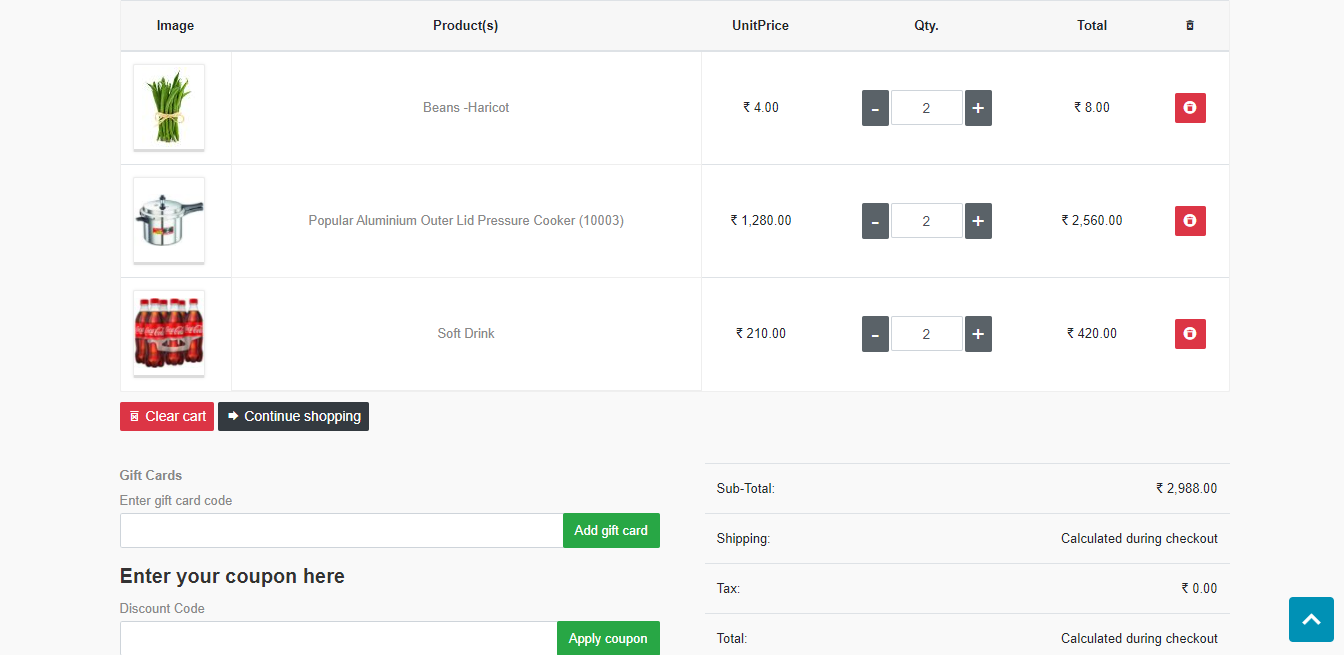This screenshot has width=1344, height=655.
Task: Delete Beans -Haricot from cart
Action: coord(1189,108)
